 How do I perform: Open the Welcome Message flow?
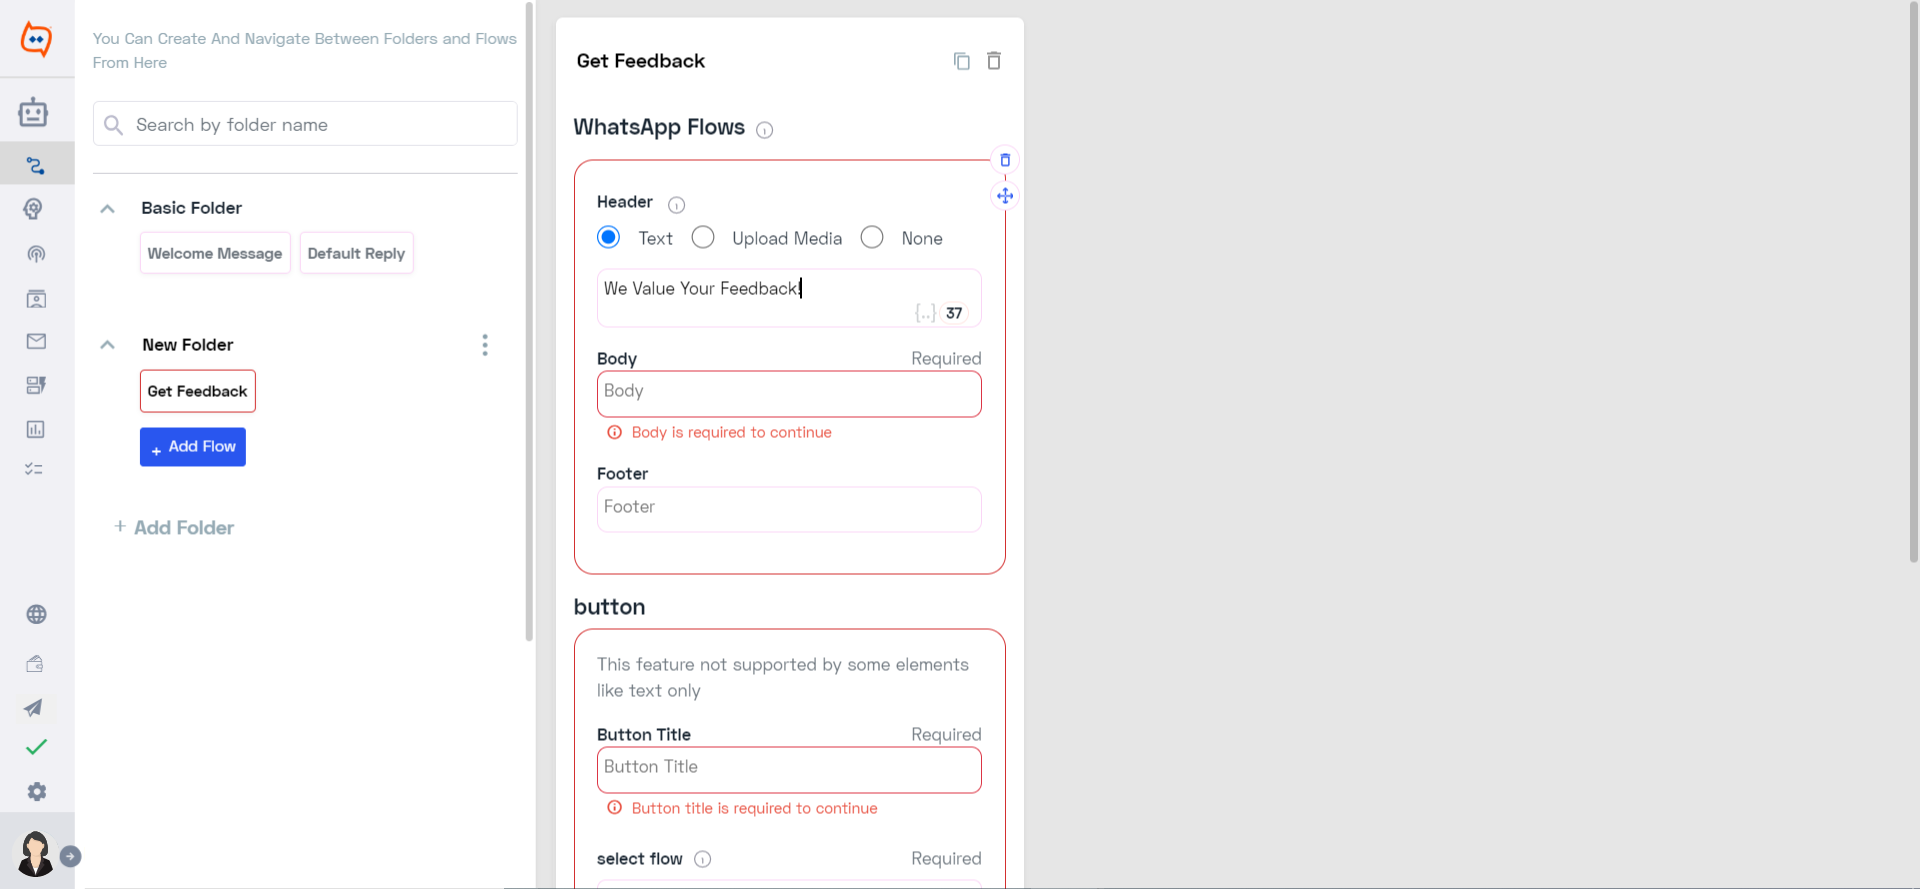[215, 253]
